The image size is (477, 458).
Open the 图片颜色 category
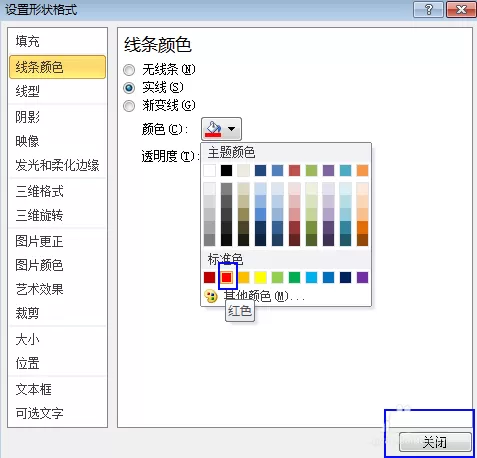(x=57, y=265)
